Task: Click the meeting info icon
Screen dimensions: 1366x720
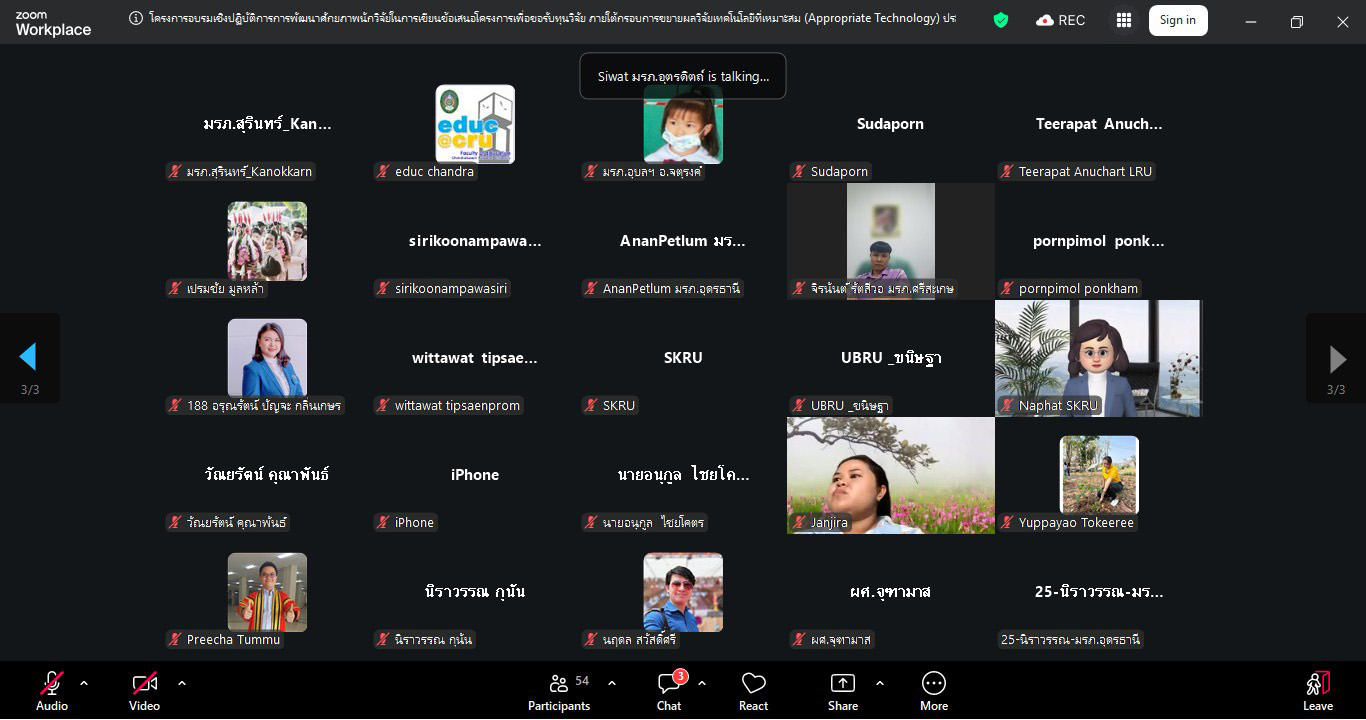Action: (136, 19)
